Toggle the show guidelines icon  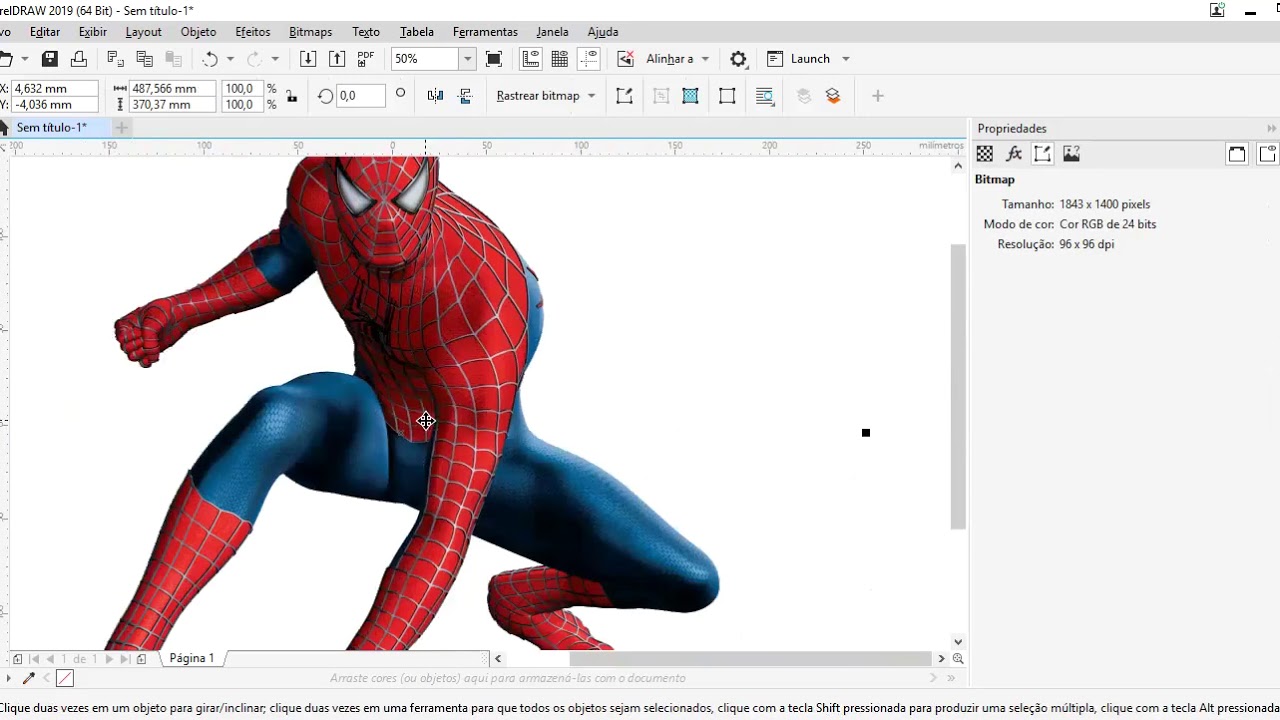pos(590,59)
